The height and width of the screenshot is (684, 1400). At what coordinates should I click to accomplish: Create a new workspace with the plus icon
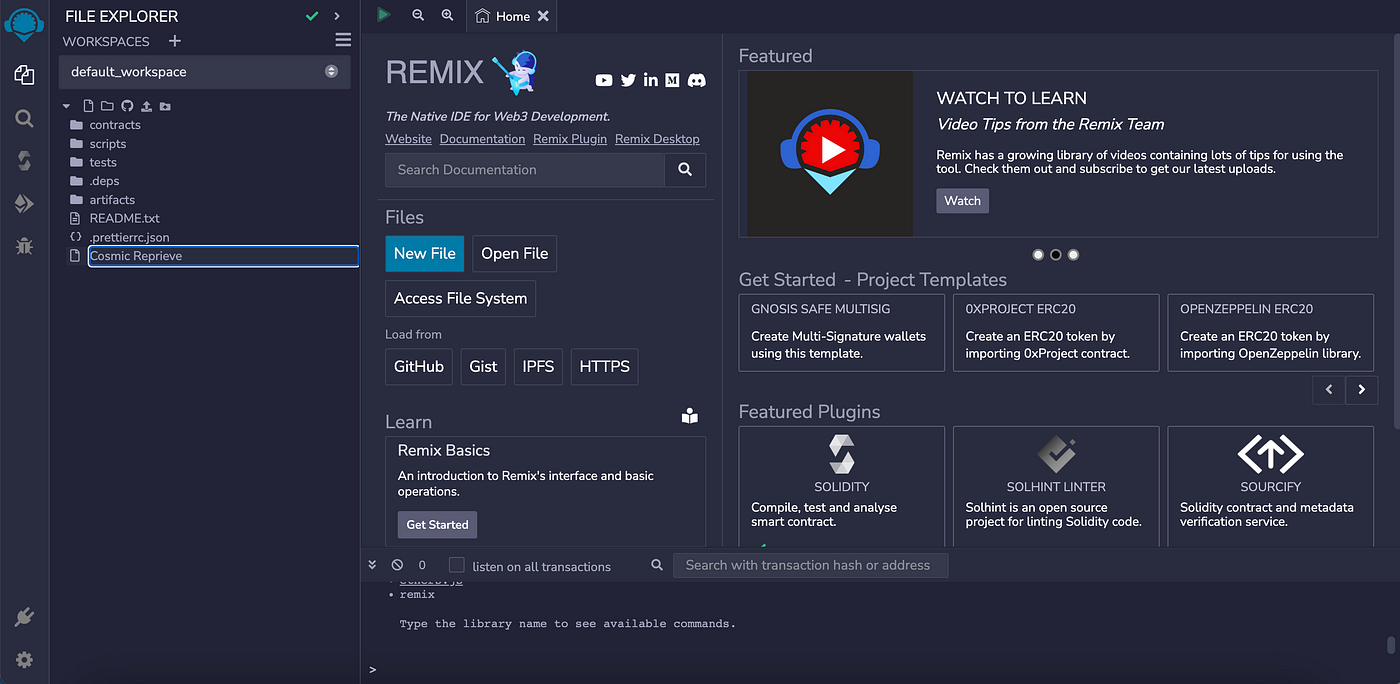[175, 41]
